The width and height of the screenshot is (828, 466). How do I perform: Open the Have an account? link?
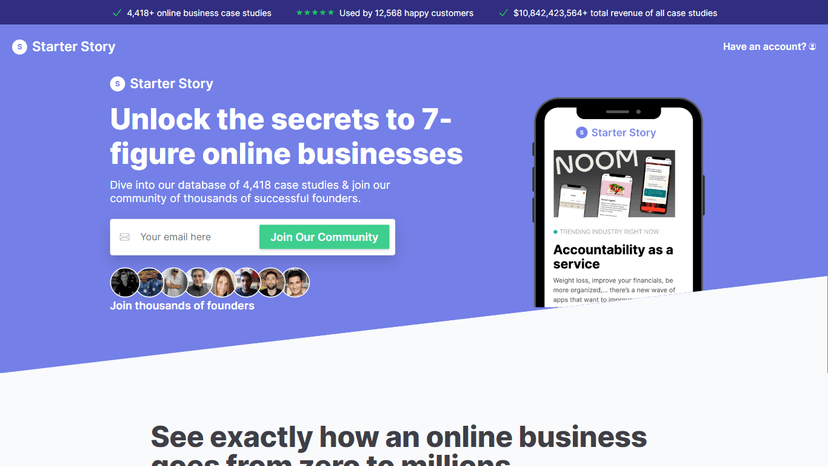point(765,47)
